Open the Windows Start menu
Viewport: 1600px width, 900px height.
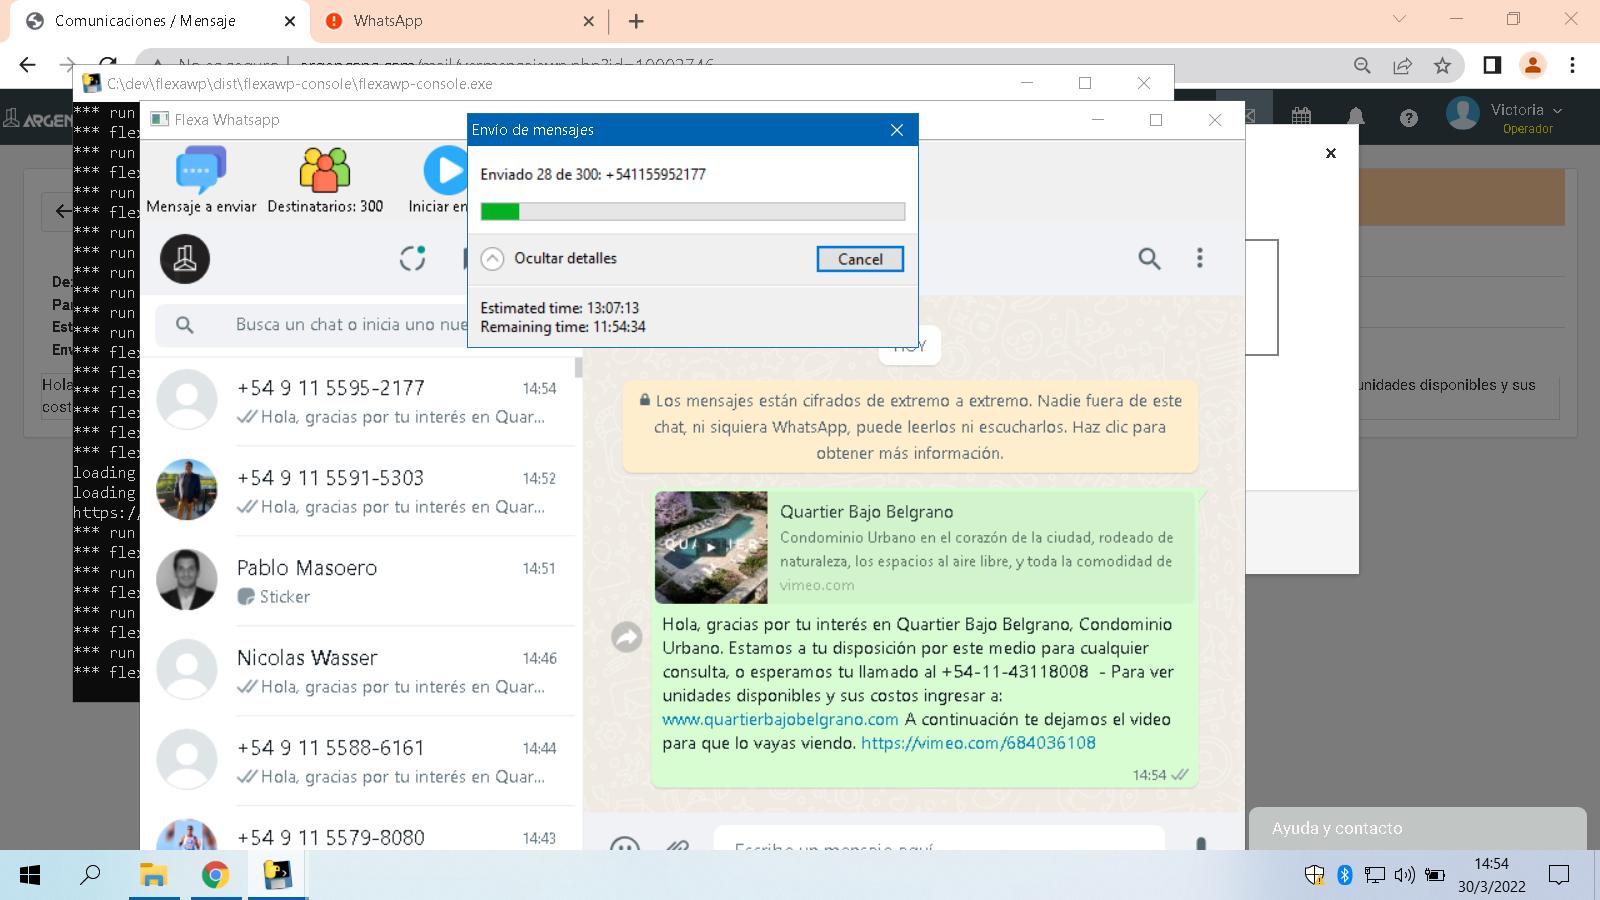coord(30,876)
